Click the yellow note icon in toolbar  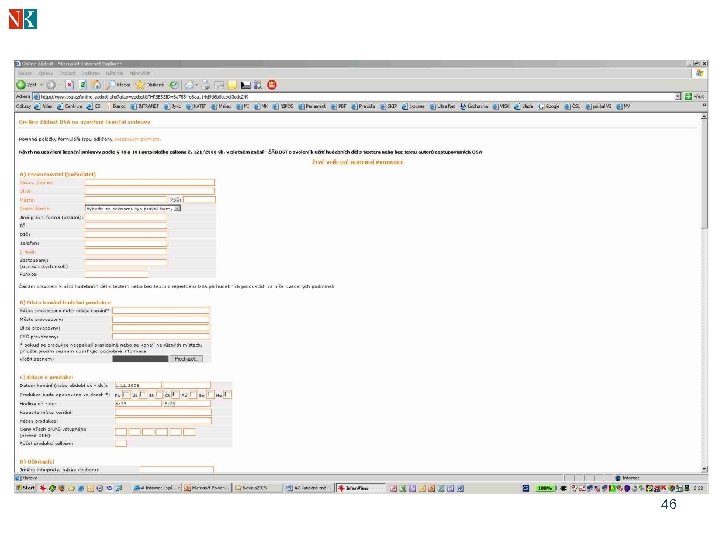click(x=232, y=85)
